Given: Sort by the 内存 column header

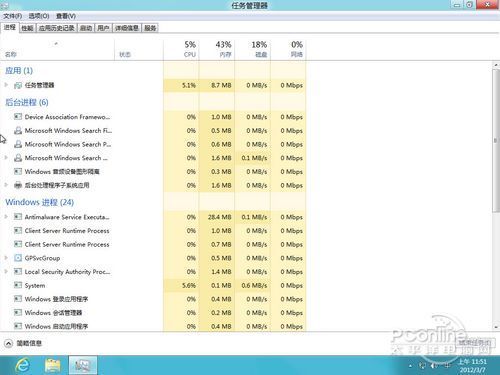Looking at the screenshot, I should (217, 49).
